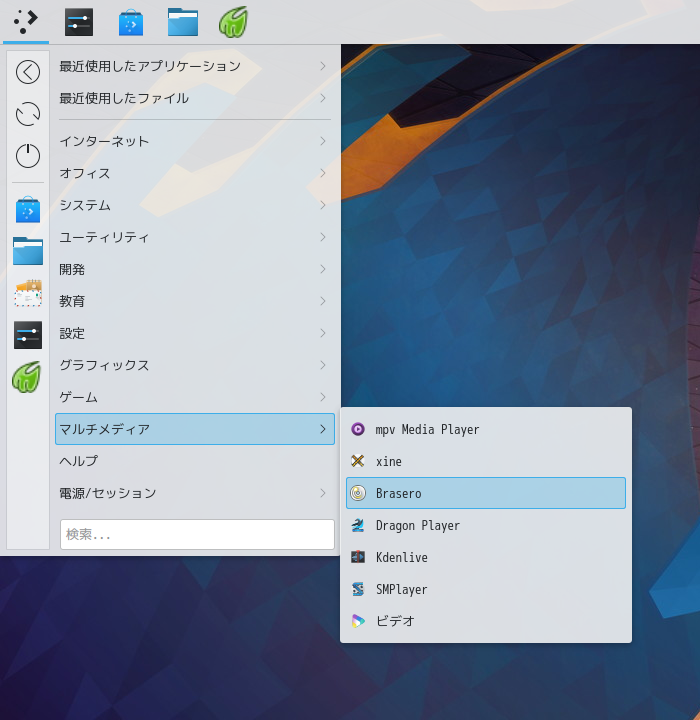
Task: Click the reboot circular arrows icon
Action: pos(28,114)
